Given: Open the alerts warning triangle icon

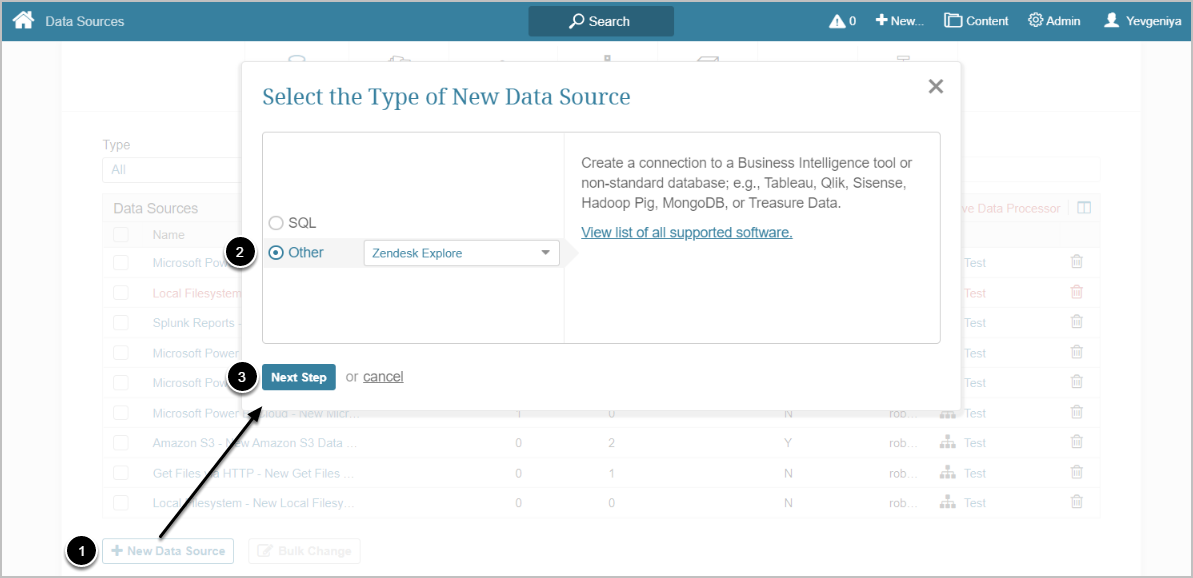Looking at the screenshot, I should pyautogui.click(x=837, y=21).
